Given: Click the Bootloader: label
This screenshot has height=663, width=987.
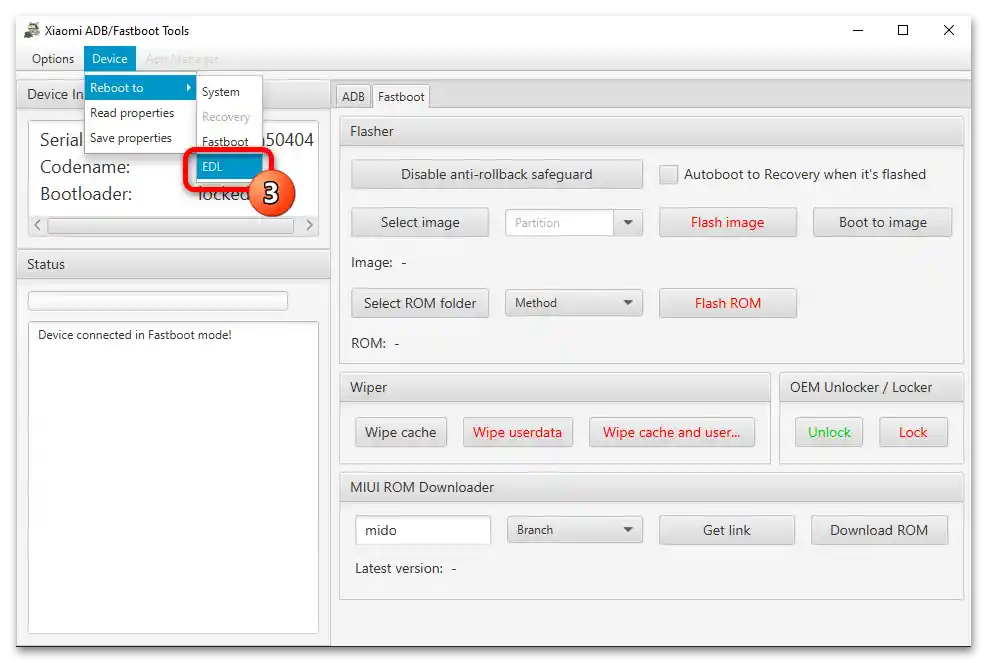Looking at the screenshot, I should 86,194.
